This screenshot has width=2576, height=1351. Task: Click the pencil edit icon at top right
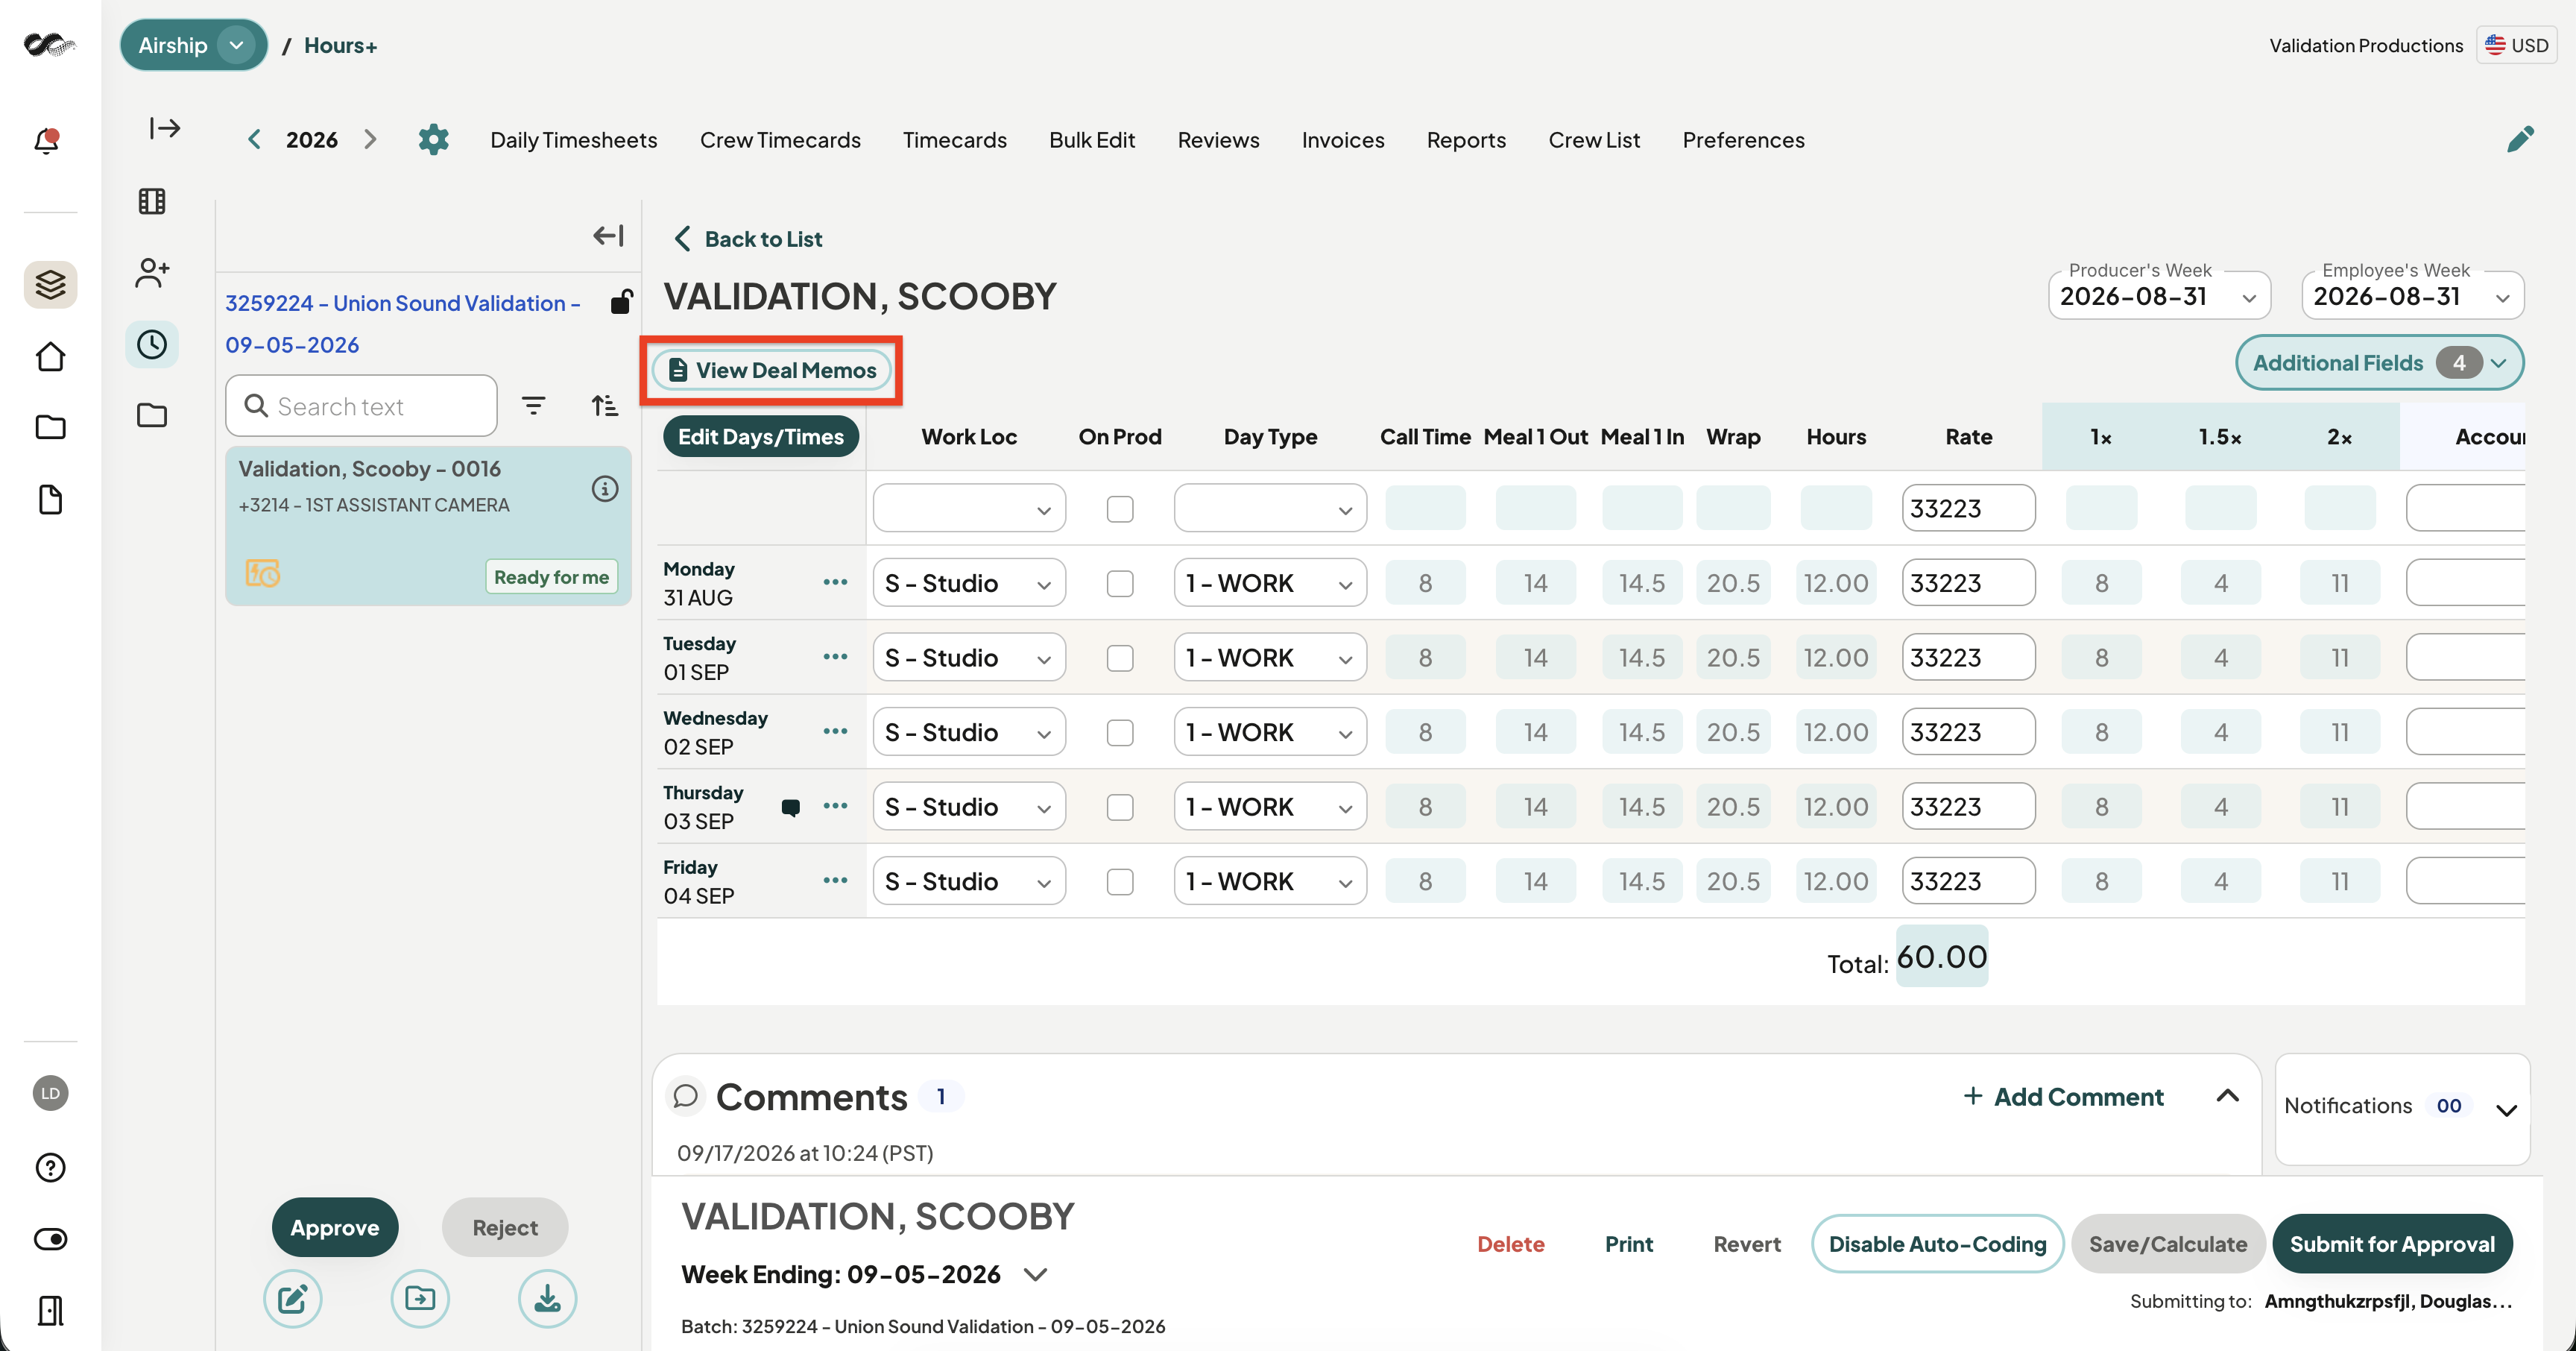(2521, 139)
